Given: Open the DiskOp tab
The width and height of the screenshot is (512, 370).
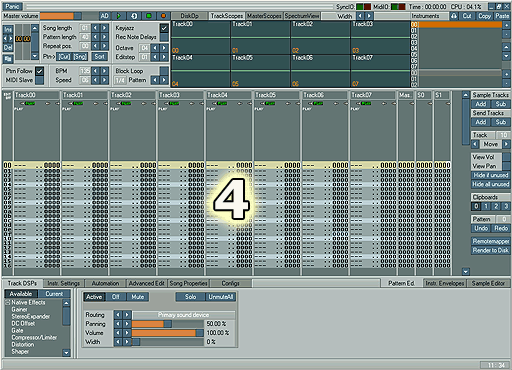Looking at the screenshot, I should click(189, 16).
